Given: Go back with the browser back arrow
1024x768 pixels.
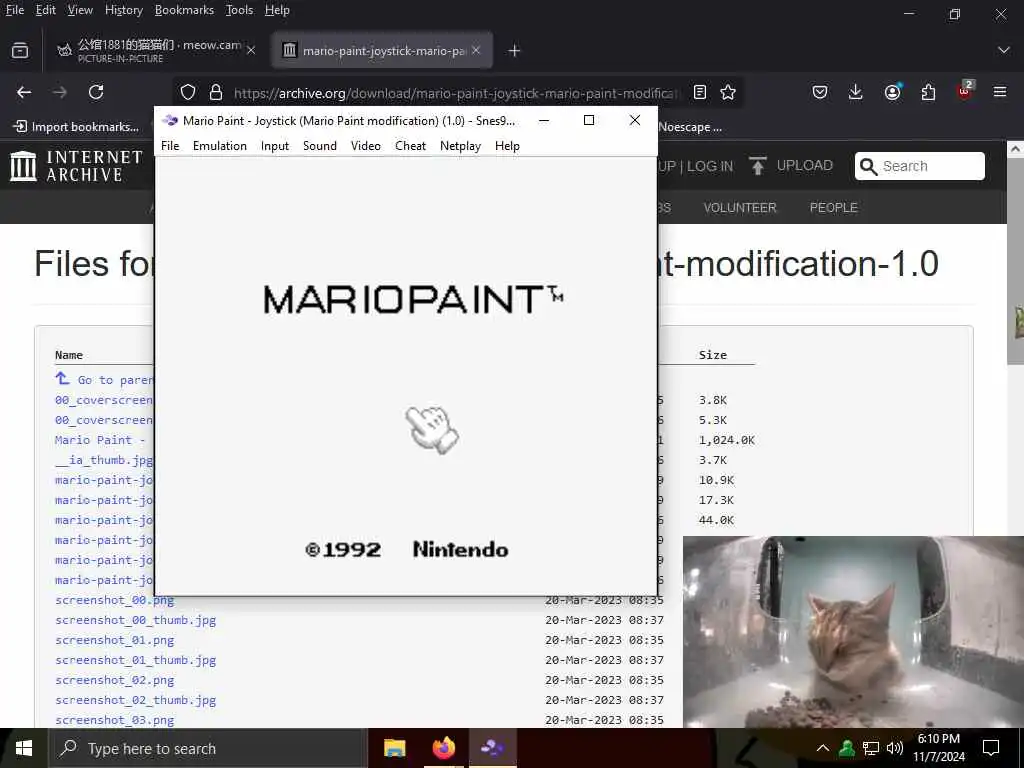Looking at the screenshot, I should pyautogui.click(x=24, y=92).
